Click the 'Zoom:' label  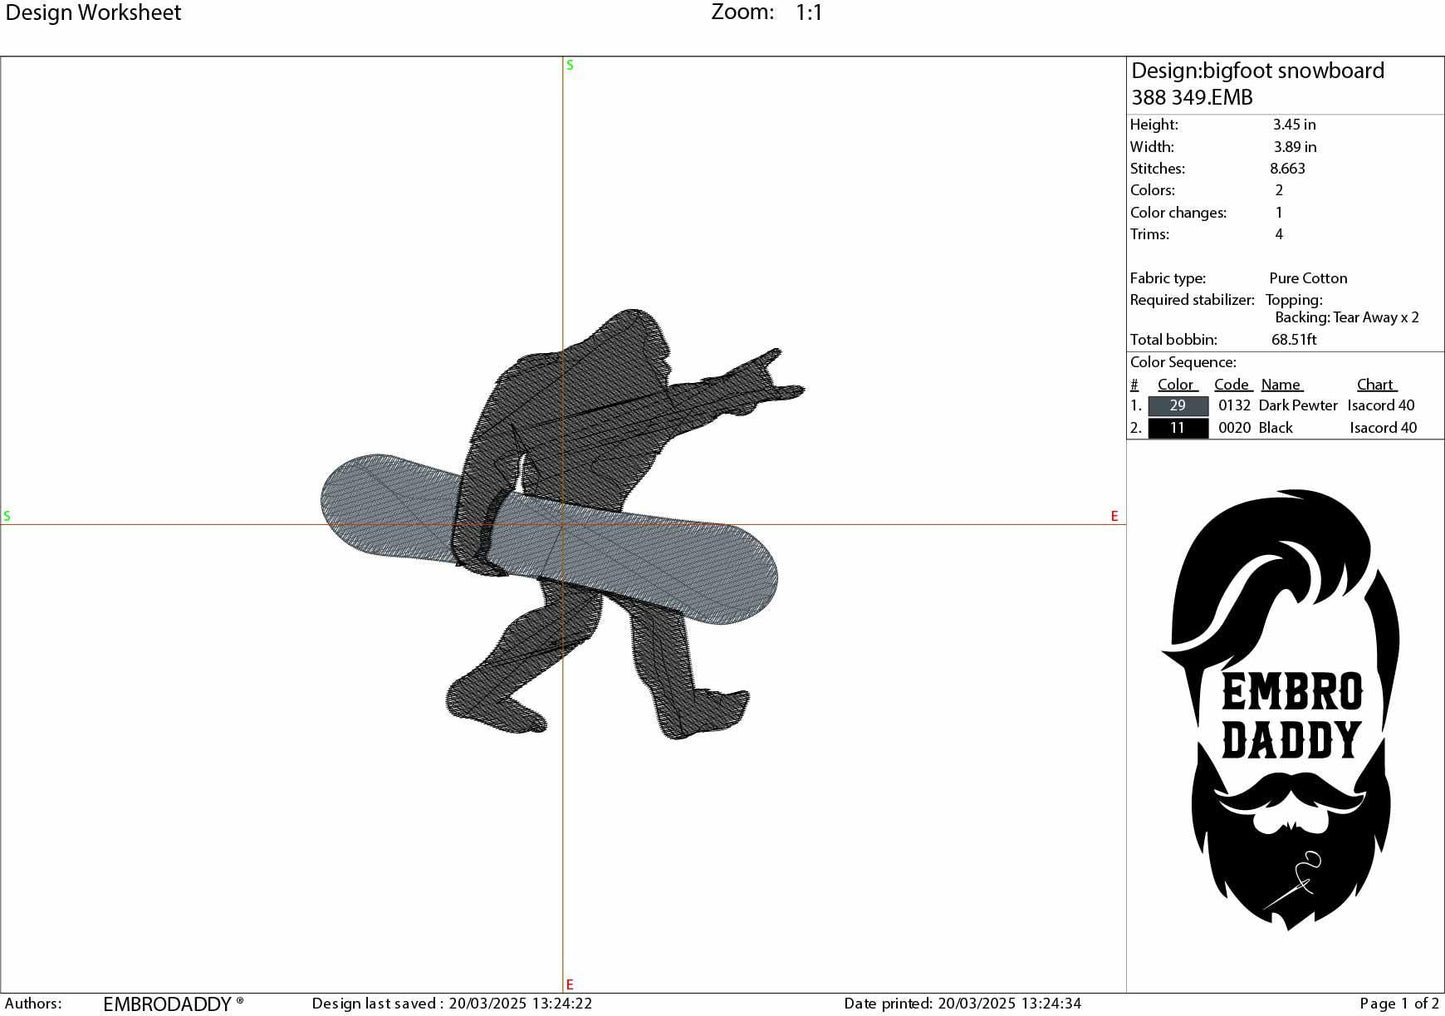743,12
